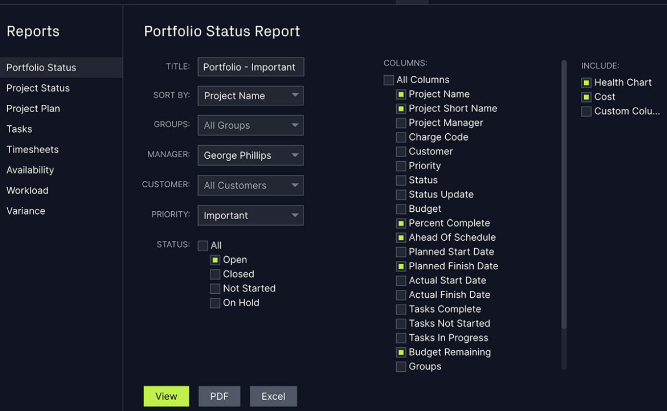Open the Timesheets report
The image size is (667, 411).
point(32,150)
